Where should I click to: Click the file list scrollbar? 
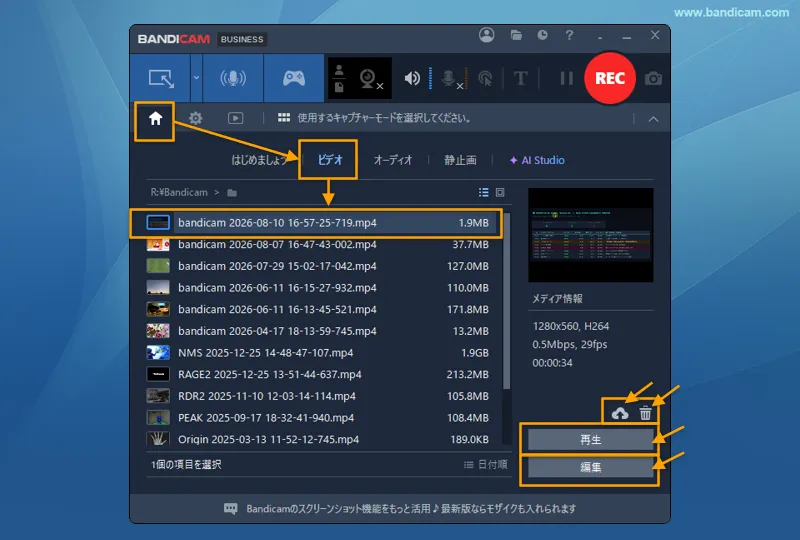click(506, 301)
